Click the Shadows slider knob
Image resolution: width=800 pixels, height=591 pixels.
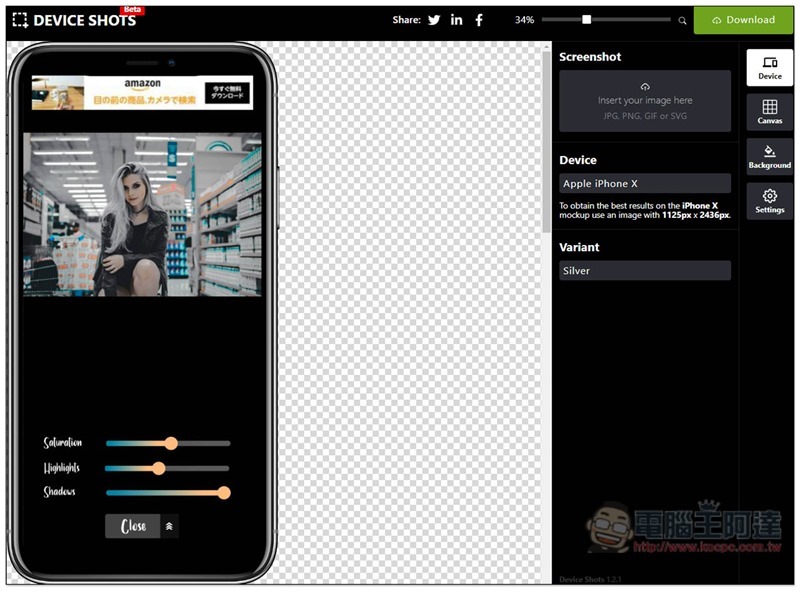[x=223, y=492]
